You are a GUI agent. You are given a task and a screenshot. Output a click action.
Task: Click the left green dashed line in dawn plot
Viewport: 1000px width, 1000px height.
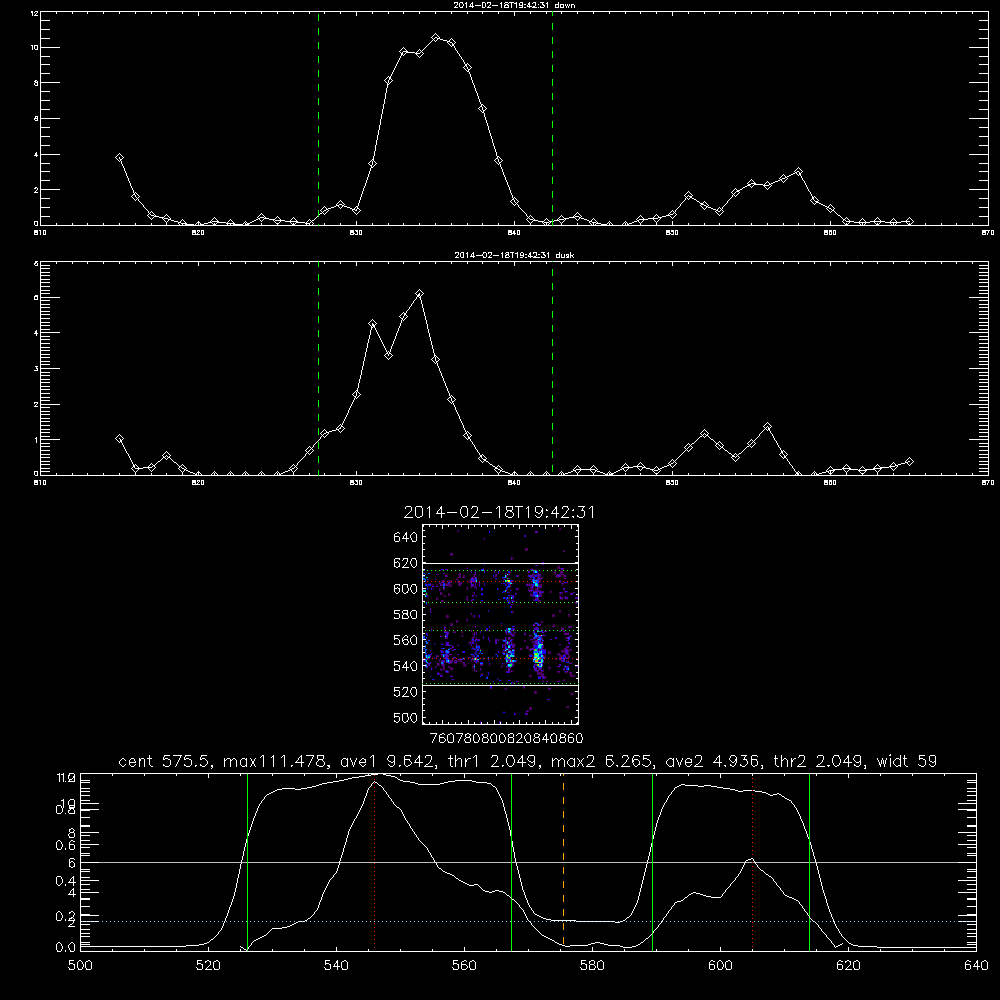[318, 118]
